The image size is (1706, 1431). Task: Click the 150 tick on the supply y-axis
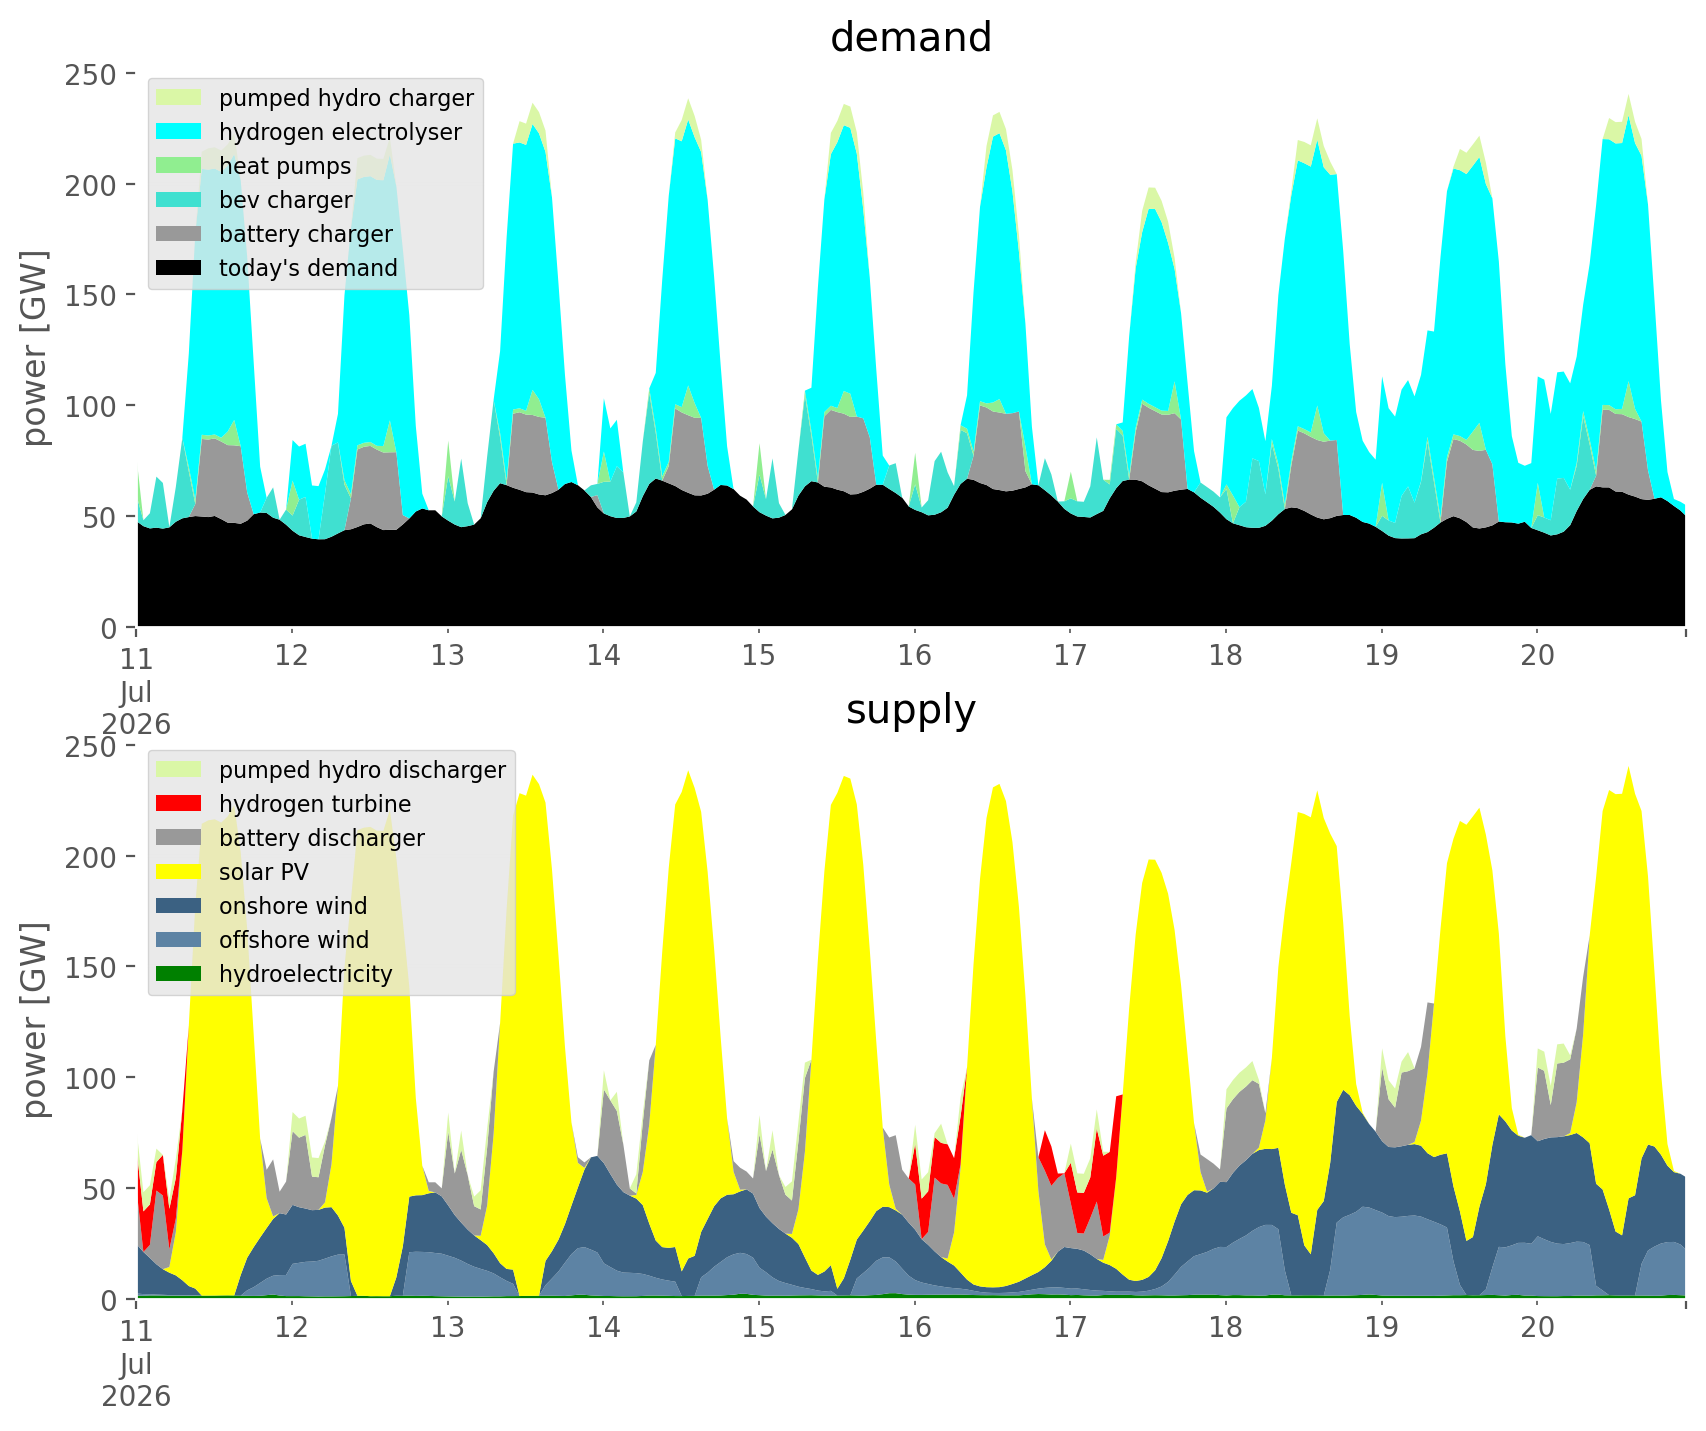92,968
